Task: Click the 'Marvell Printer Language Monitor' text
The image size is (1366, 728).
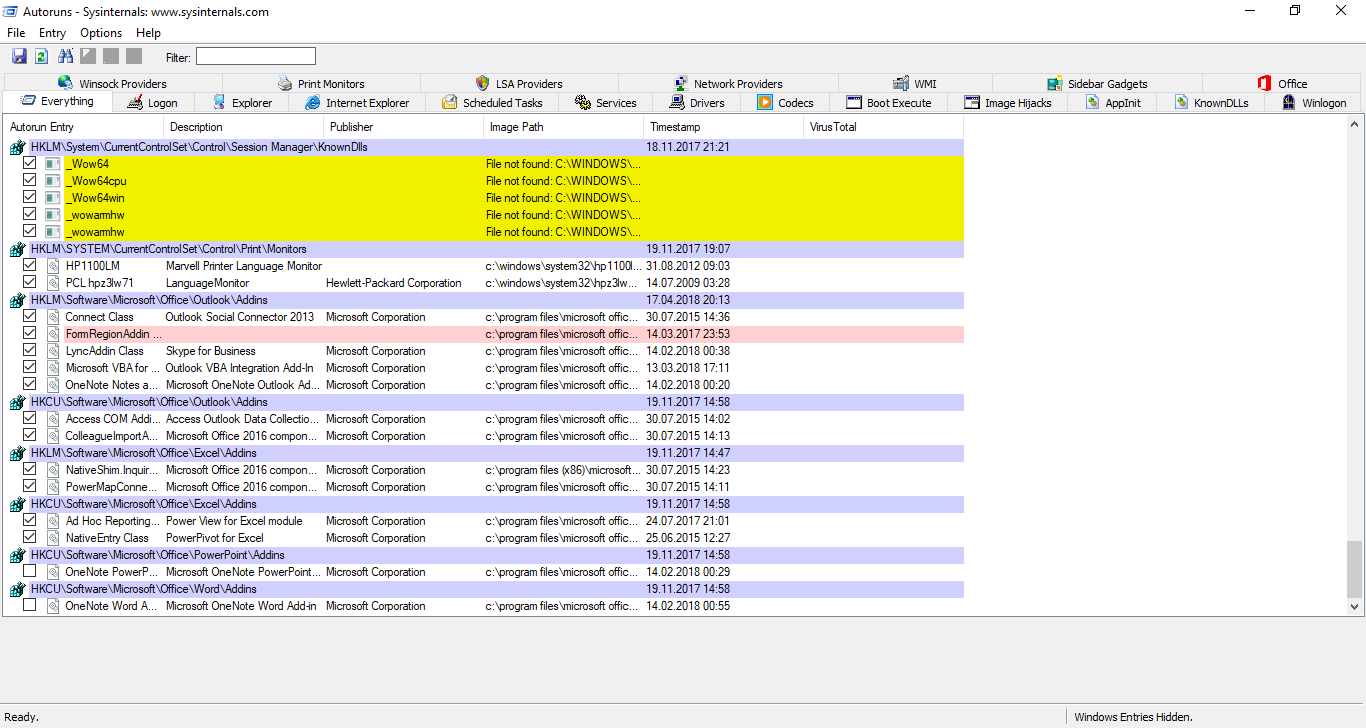Action: coord(244,266)
